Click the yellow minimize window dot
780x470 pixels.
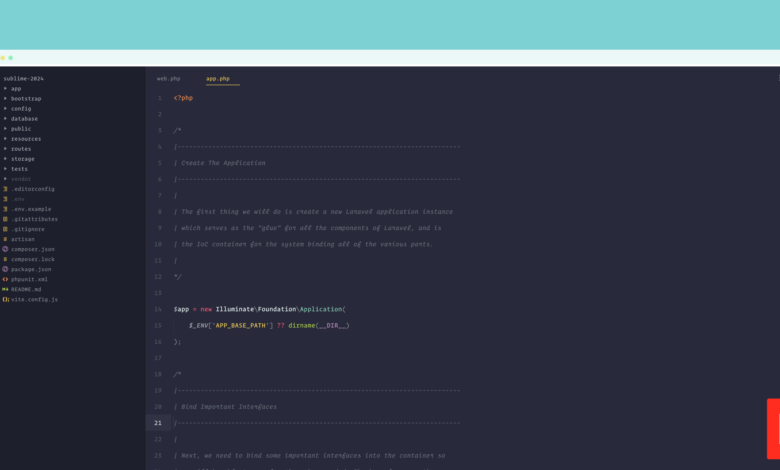pos(2,58)
